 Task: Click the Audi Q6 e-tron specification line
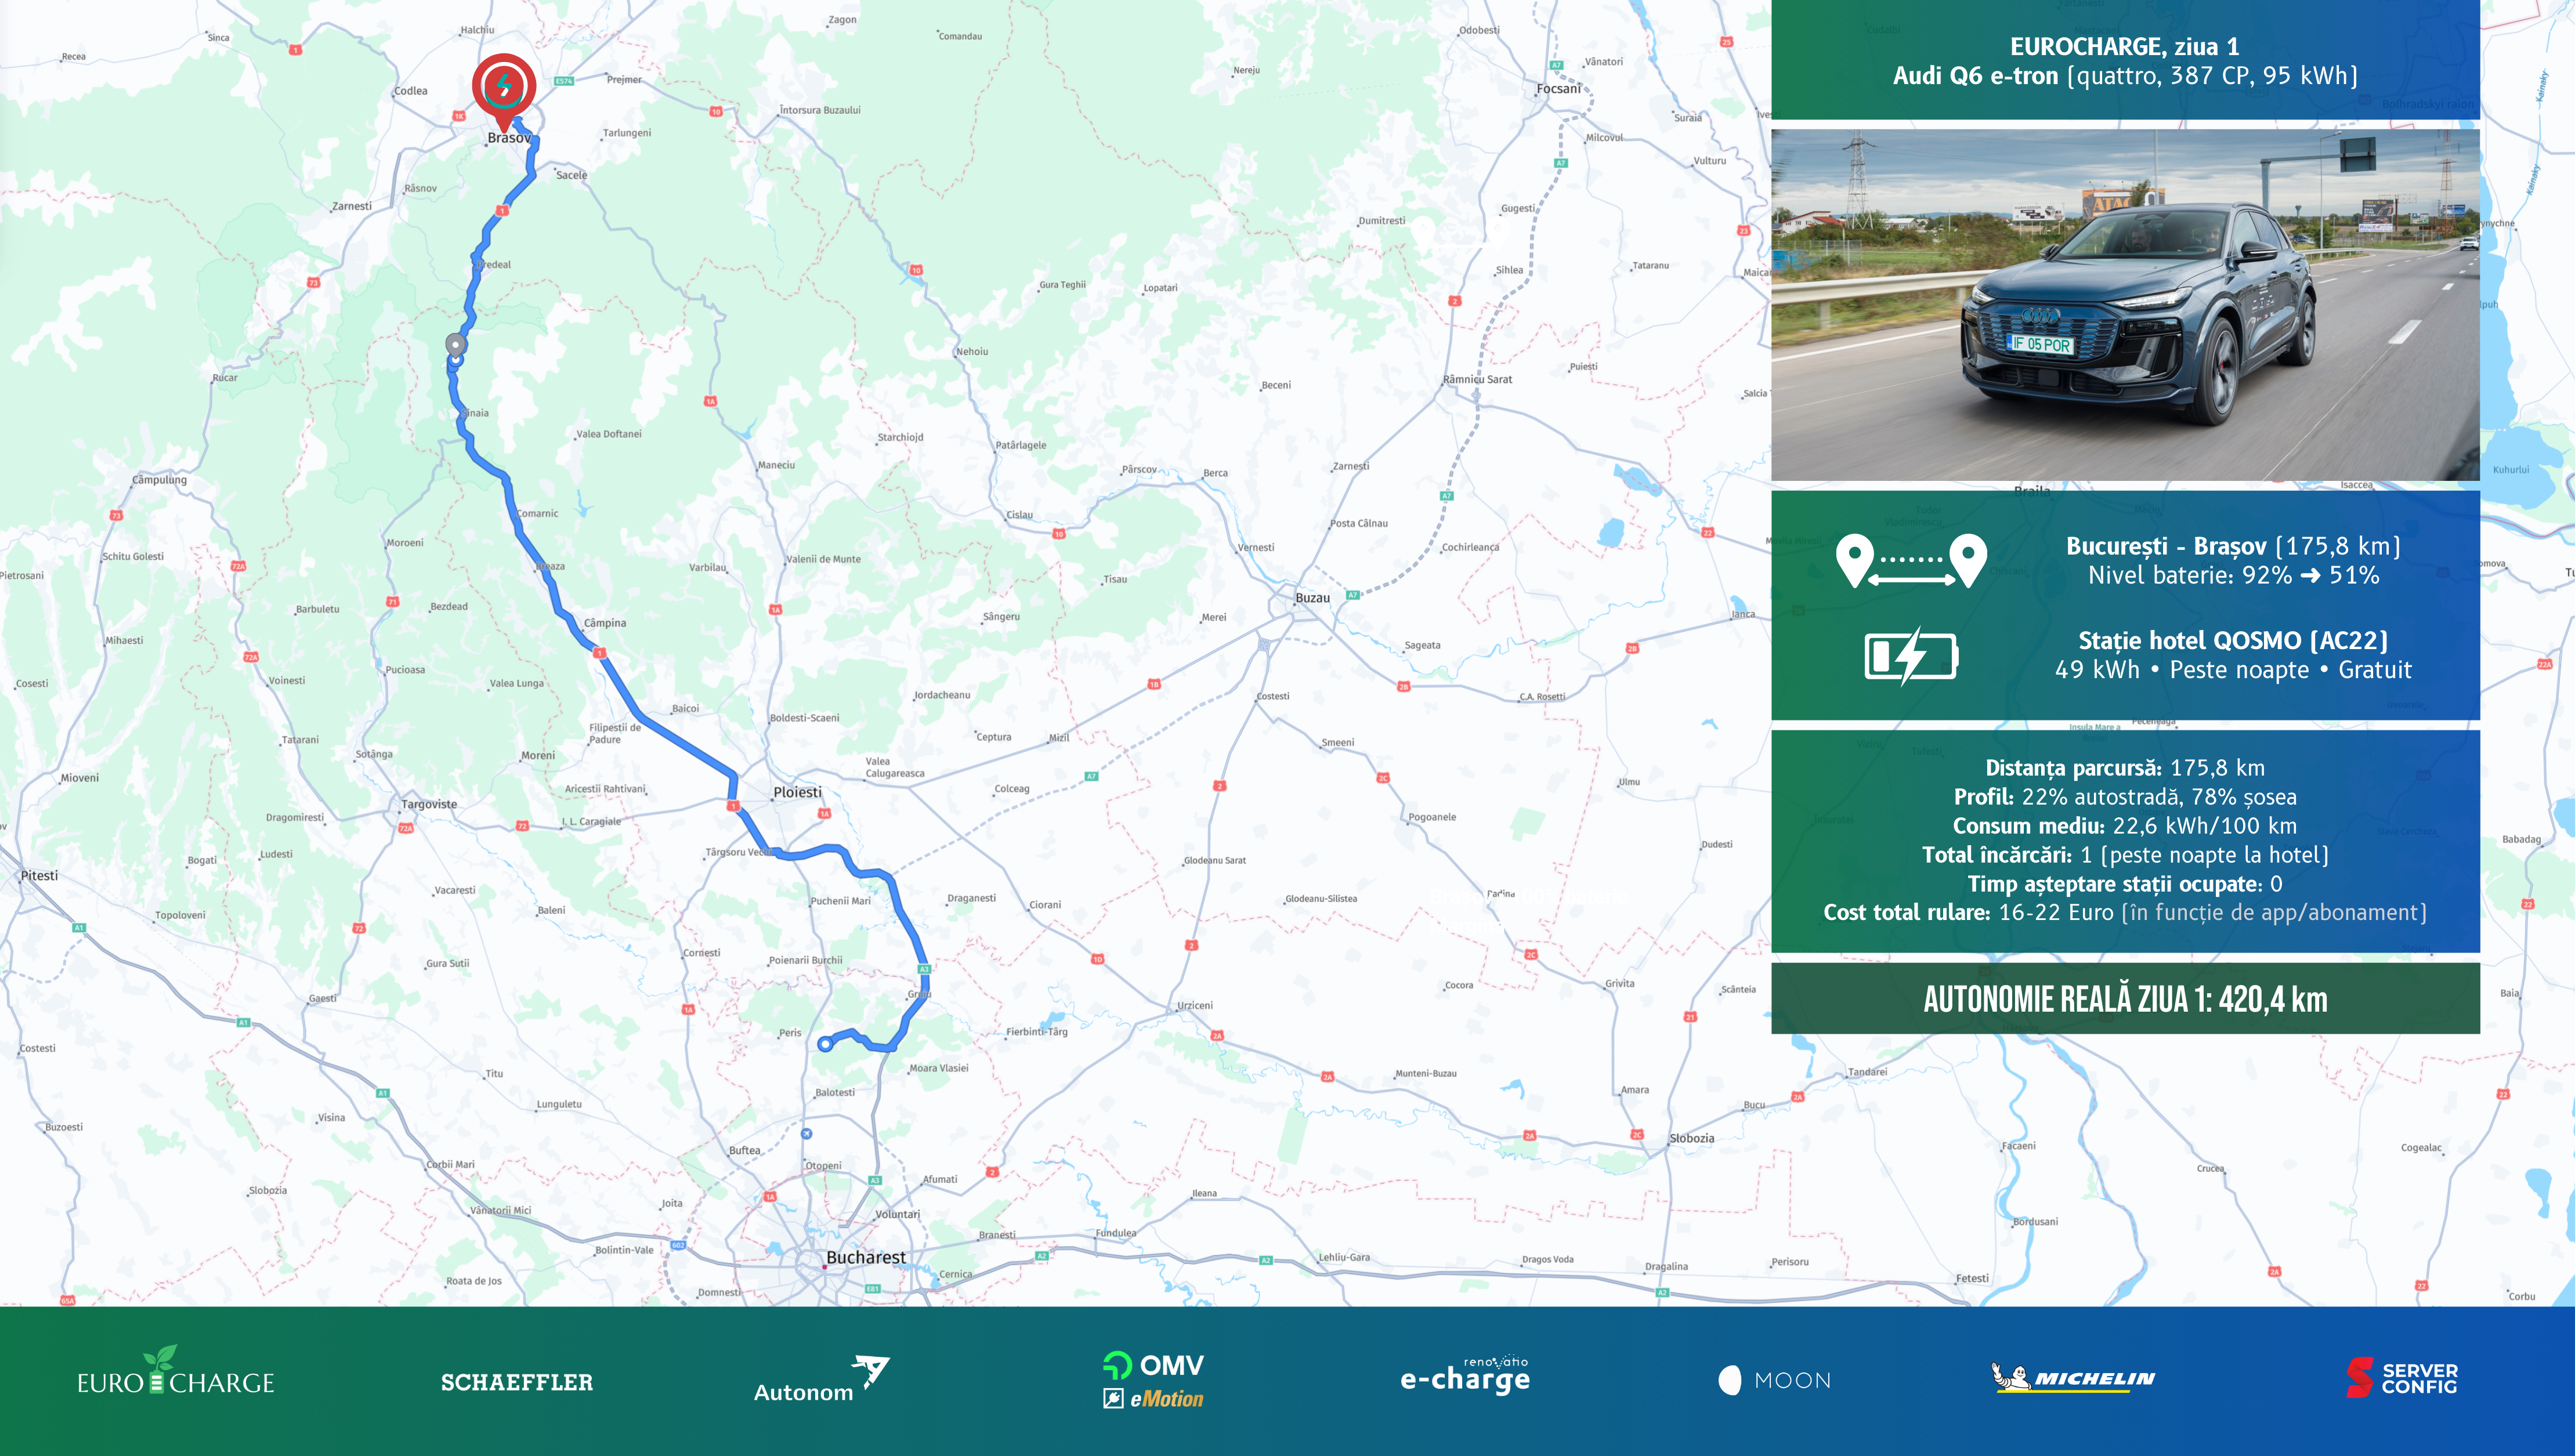(x=2125, y=76)
